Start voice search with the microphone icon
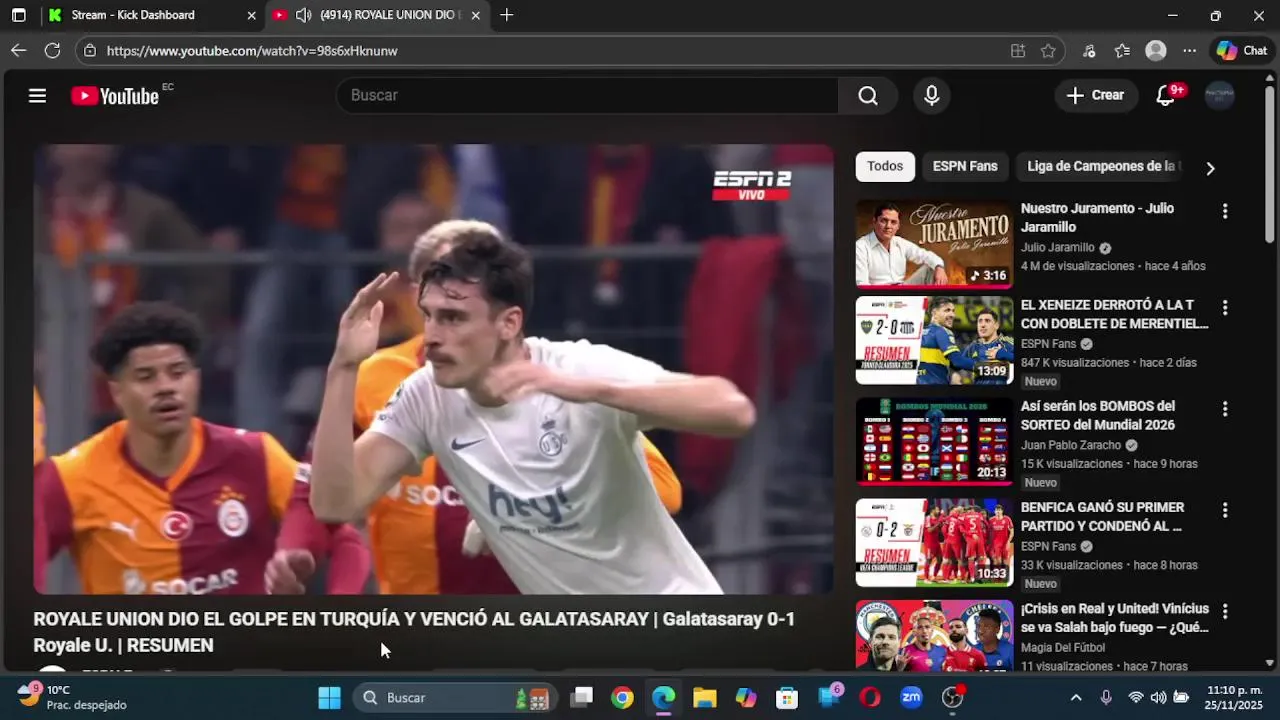This screenshot has width=1280, height=720. [931, 95]
